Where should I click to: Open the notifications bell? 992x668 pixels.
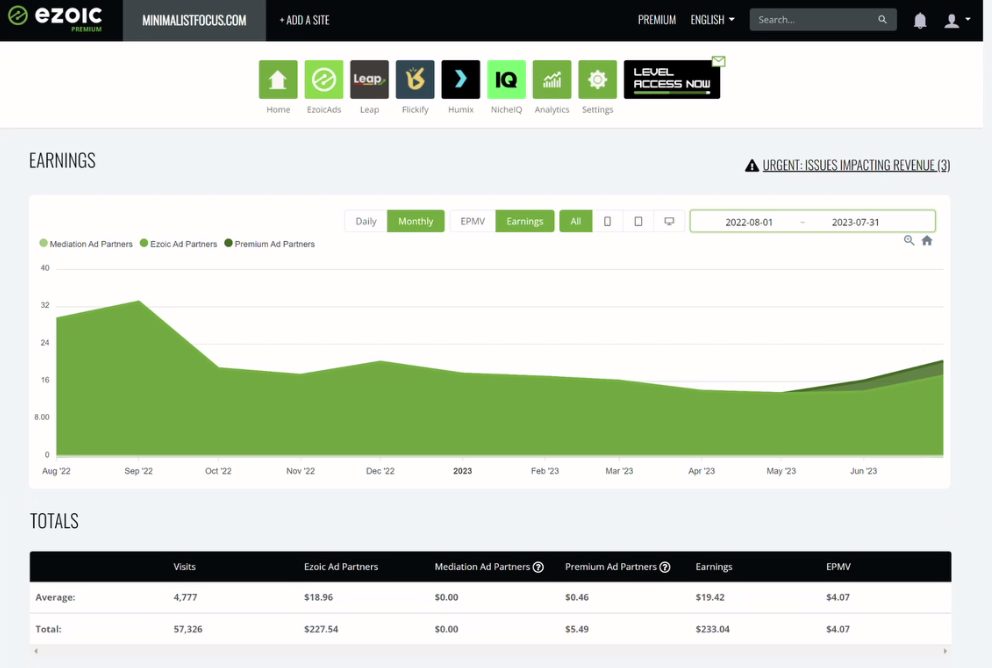(x=920, y=20)
